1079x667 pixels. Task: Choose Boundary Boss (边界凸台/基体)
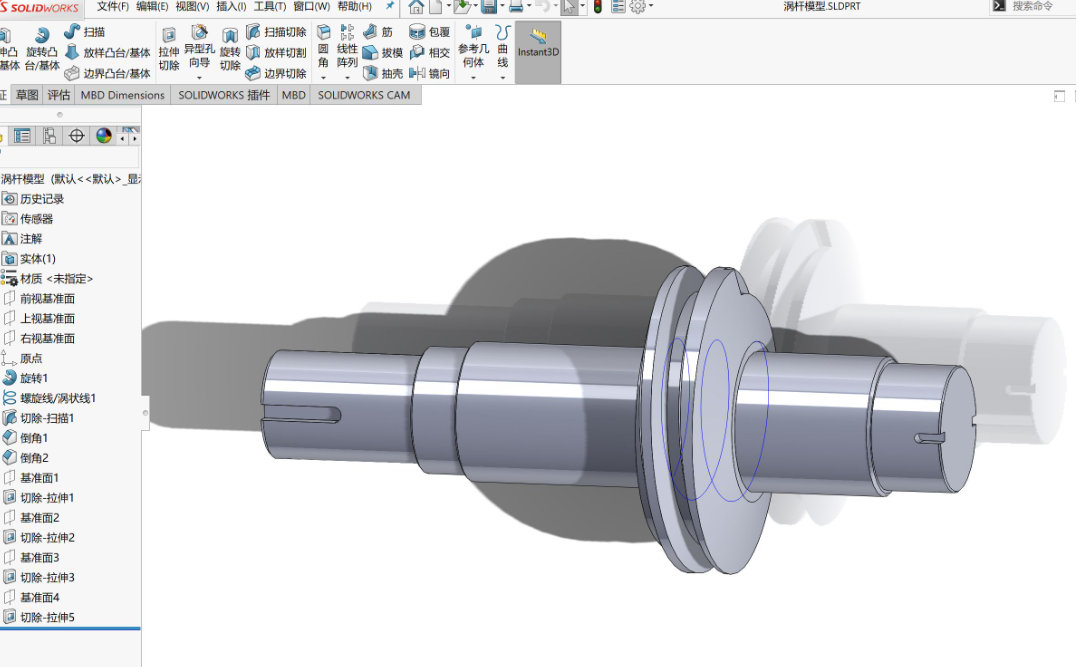(x=107, y=73)
